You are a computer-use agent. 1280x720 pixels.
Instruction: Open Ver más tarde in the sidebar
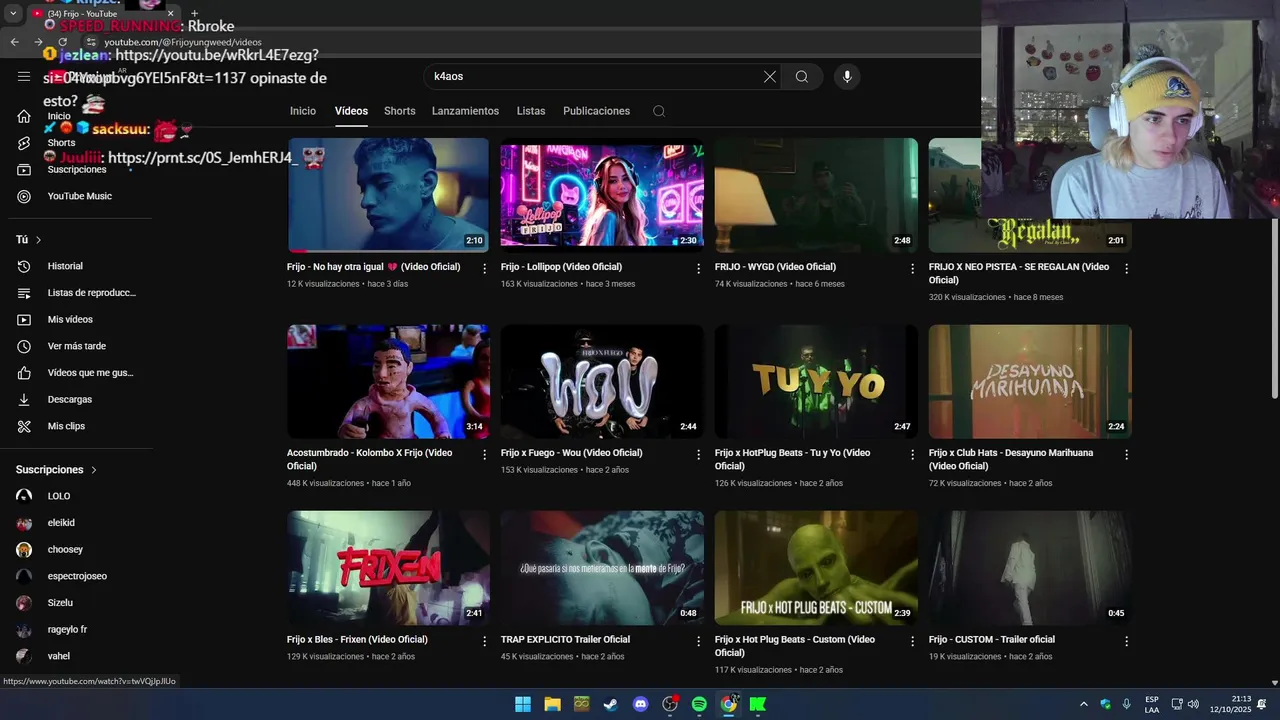point(76,346)
